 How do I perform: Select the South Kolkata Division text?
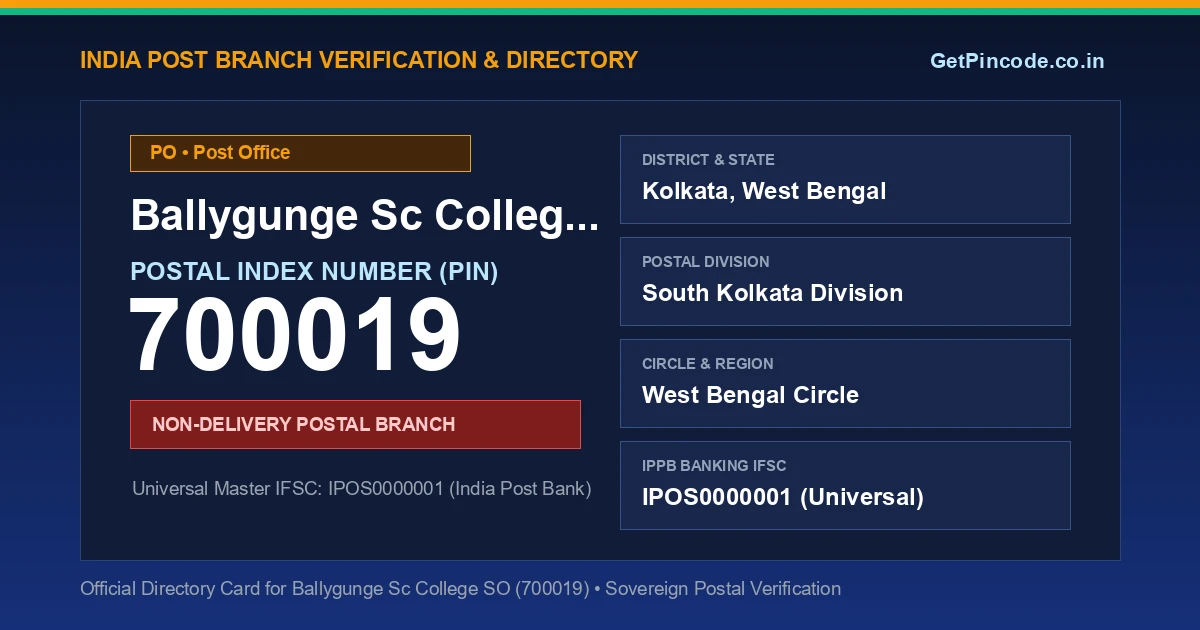coord(772,293)
